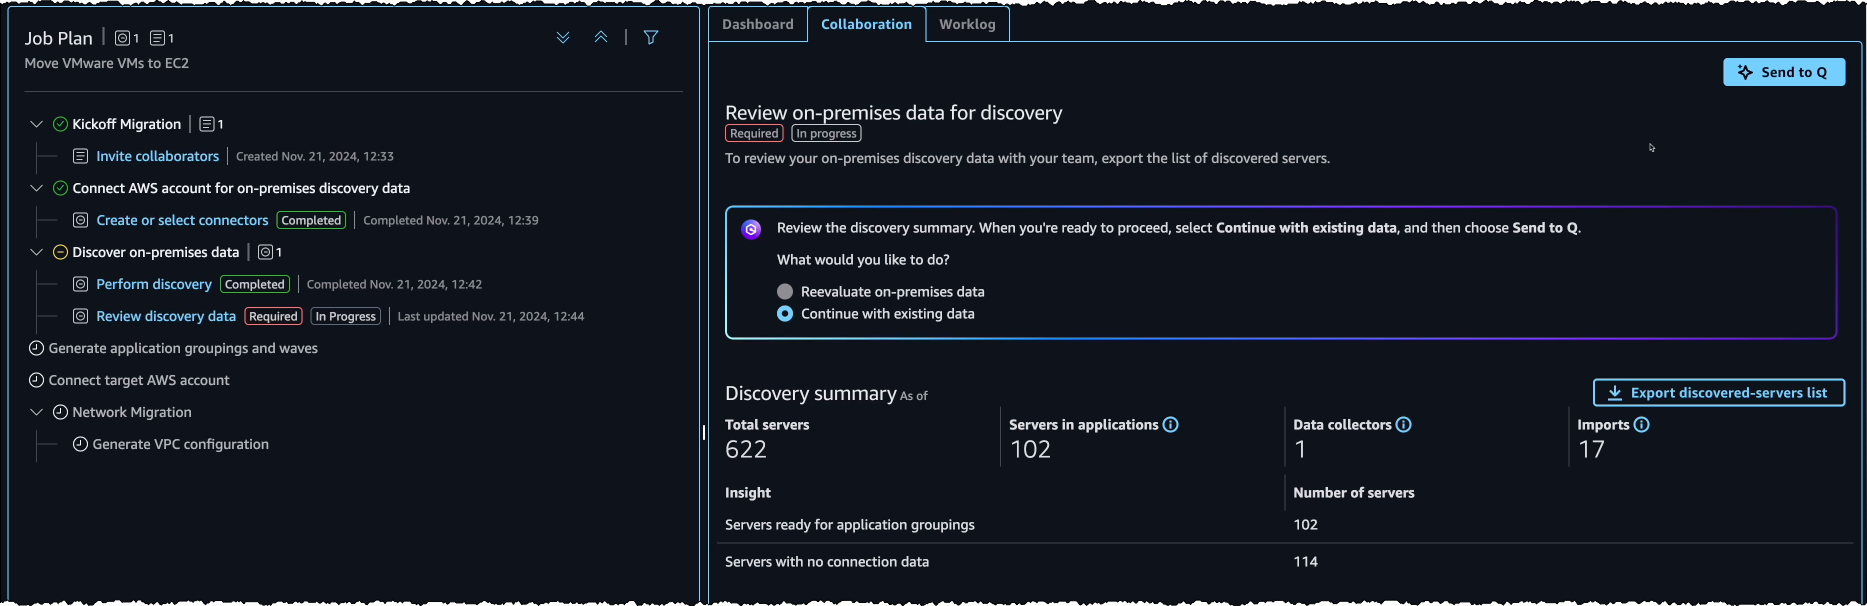1867x606 pixels.
Task: Click task icon before Perform discovery
Action: [81, 284]
